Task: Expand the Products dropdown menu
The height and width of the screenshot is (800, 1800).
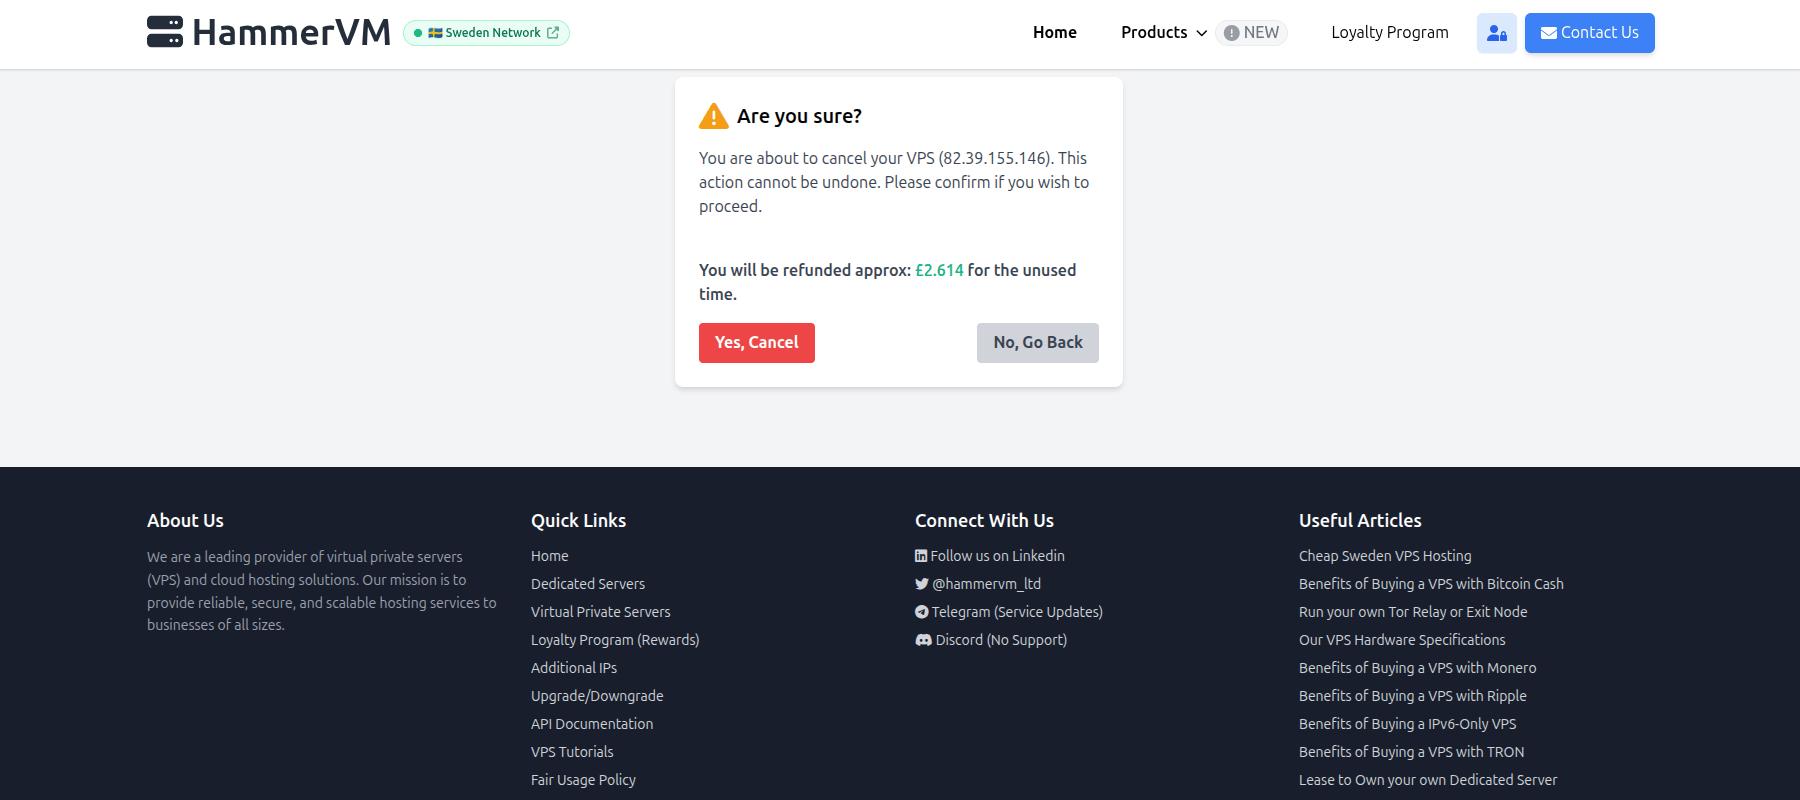Action: (1164, 32)
